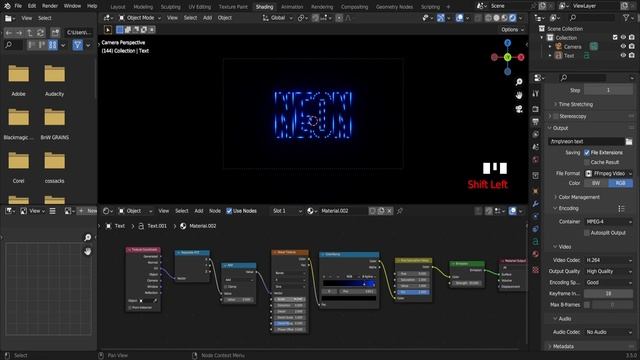
Task: Toggle viewport gizmos display icon
Action: 441,18
